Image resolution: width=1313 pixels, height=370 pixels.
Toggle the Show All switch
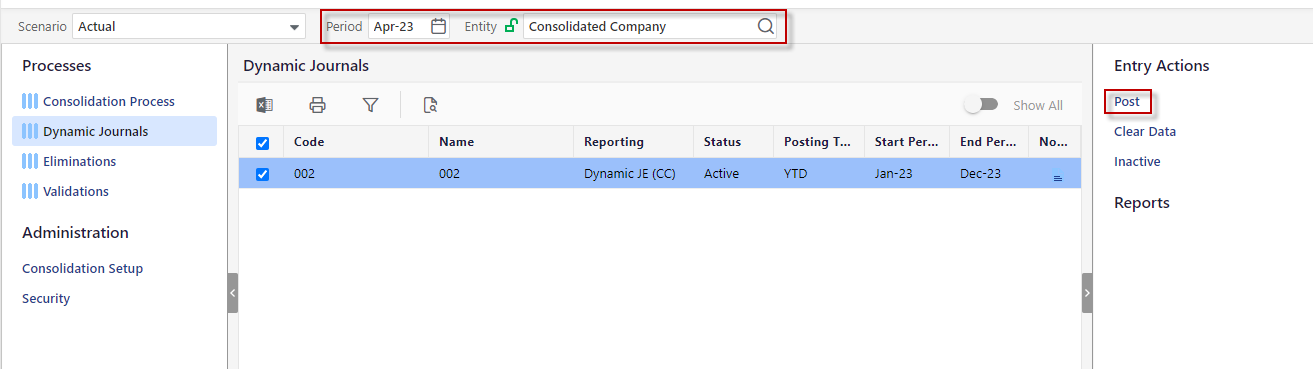[981, 105]
